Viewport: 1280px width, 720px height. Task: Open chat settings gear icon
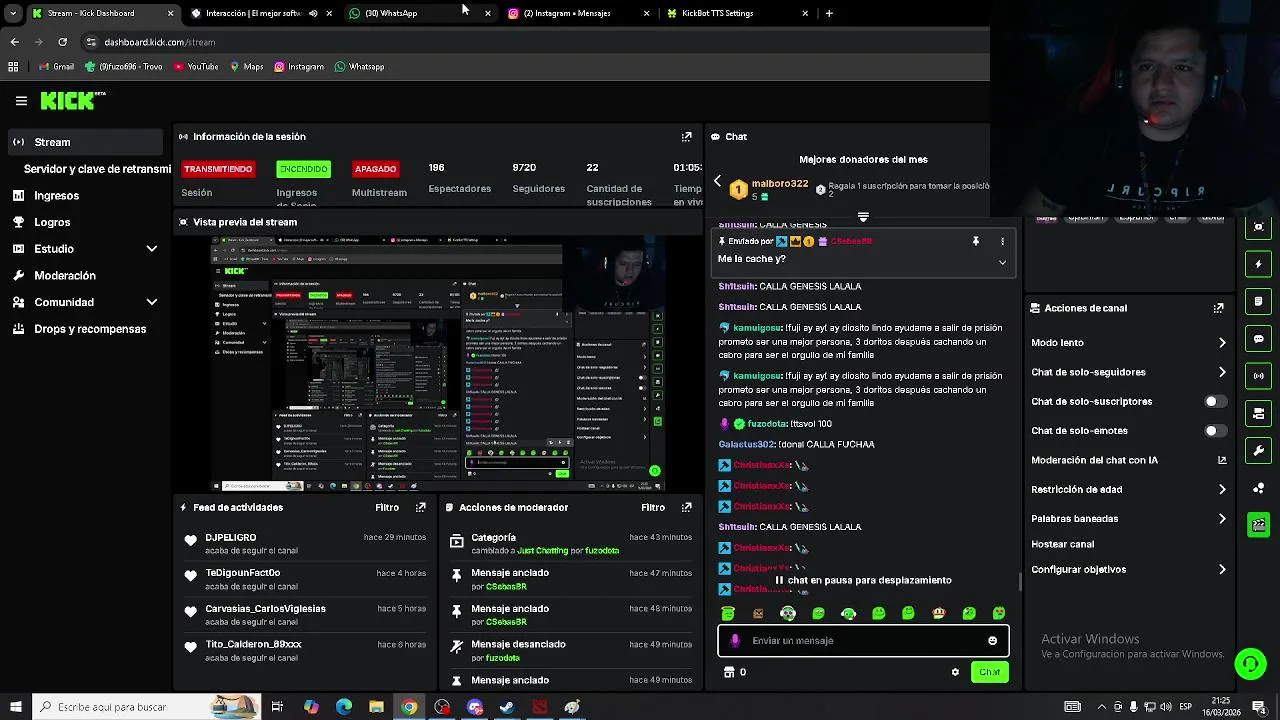pos(955,672)
